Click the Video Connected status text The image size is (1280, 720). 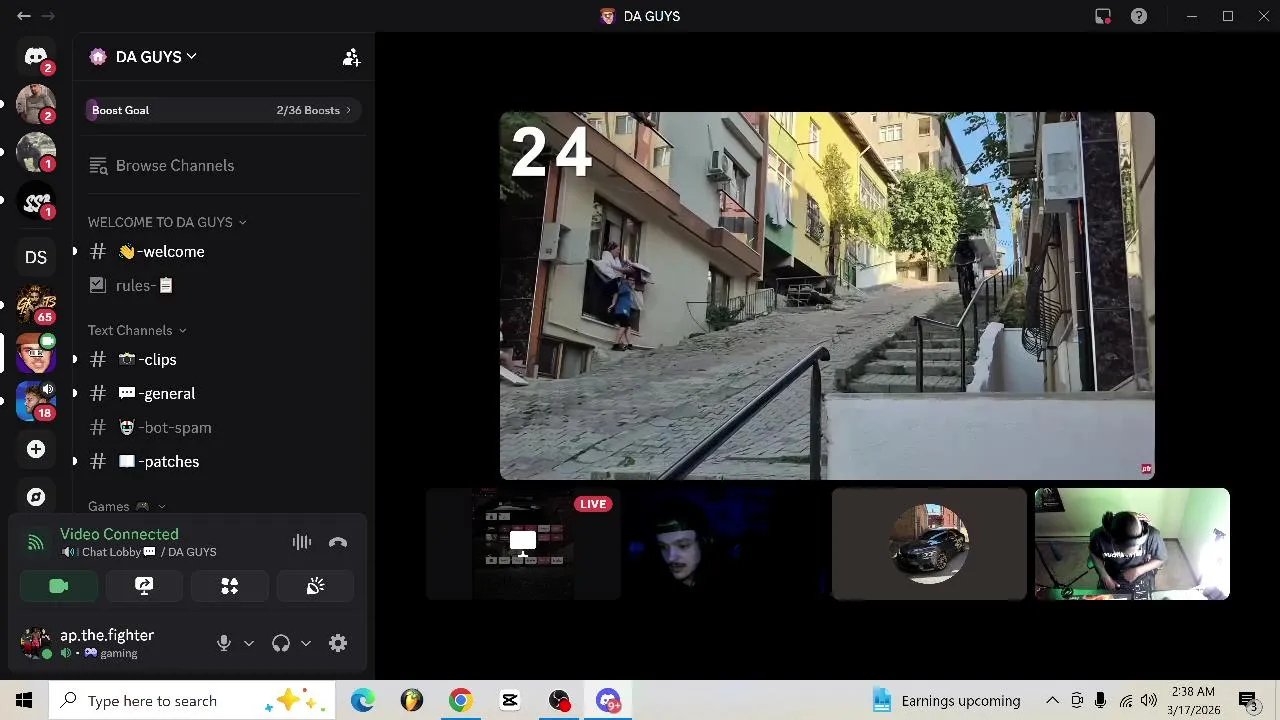point(119,534)
